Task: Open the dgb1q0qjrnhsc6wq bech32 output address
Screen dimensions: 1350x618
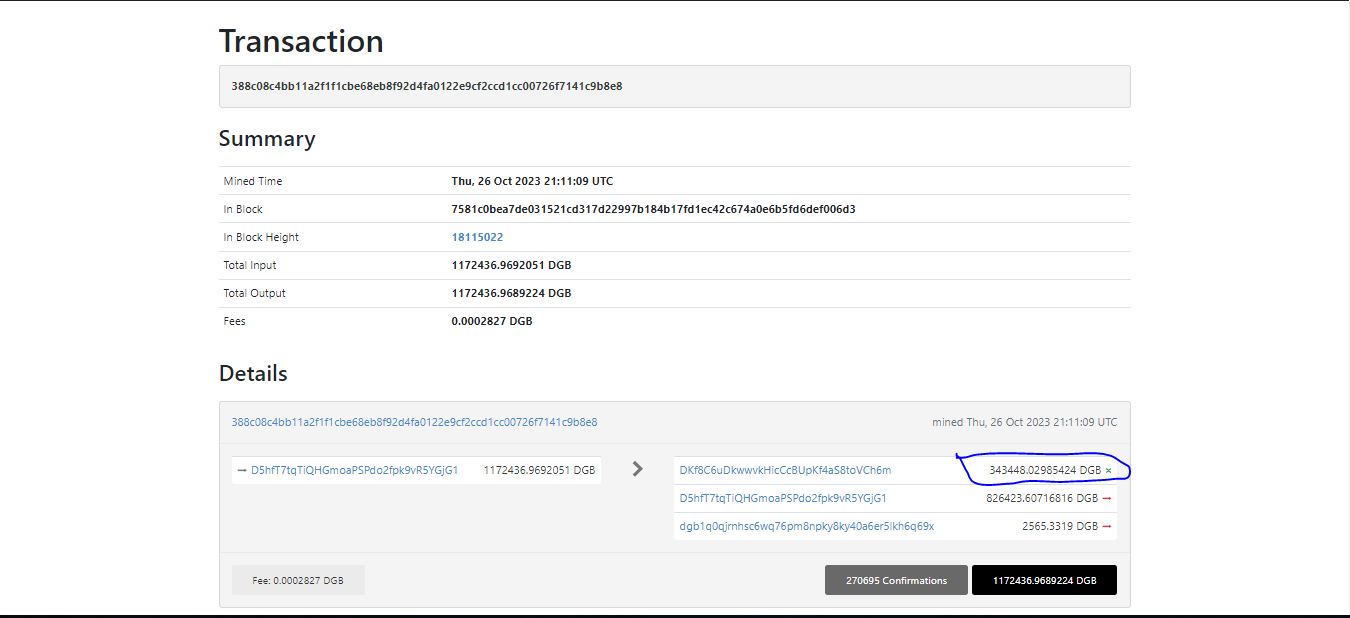Action: click(x=806, y=526)
